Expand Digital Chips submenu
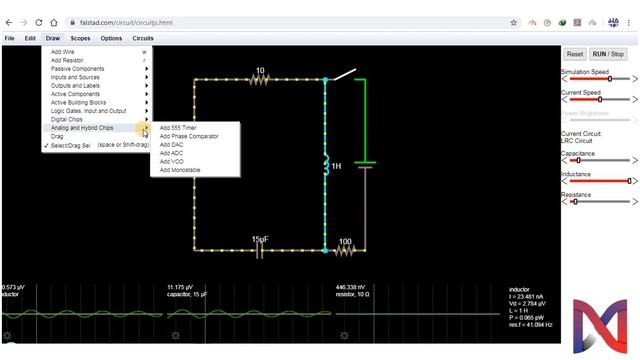 click(97, 119)
